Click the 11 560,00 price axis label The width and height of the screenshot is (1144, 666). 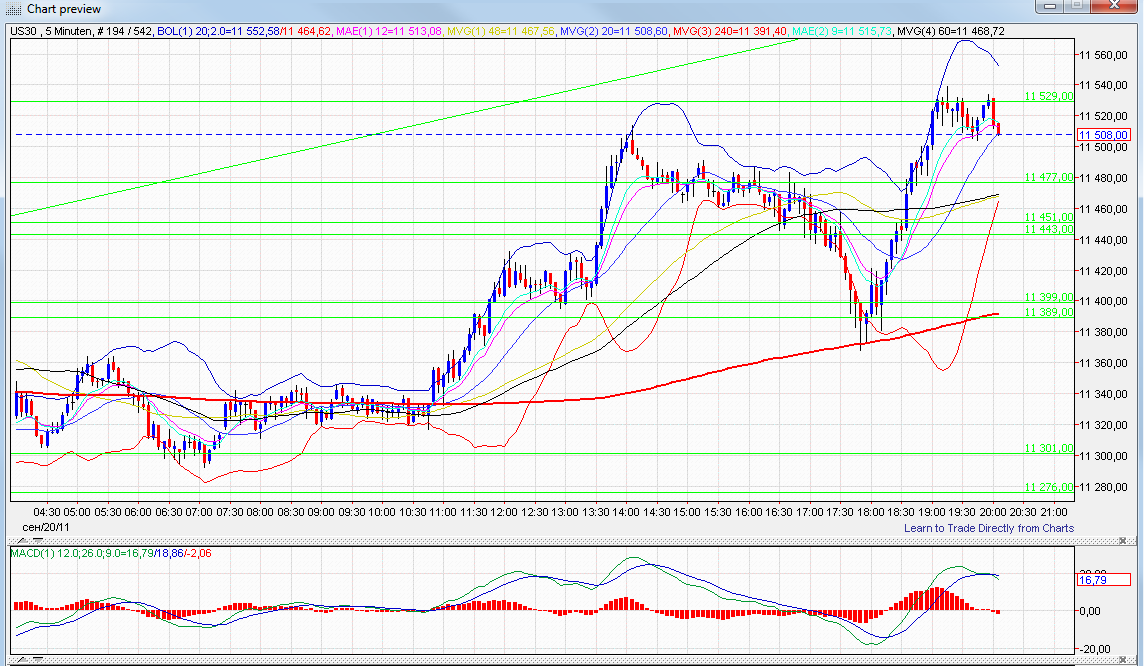click(1103, 55)
